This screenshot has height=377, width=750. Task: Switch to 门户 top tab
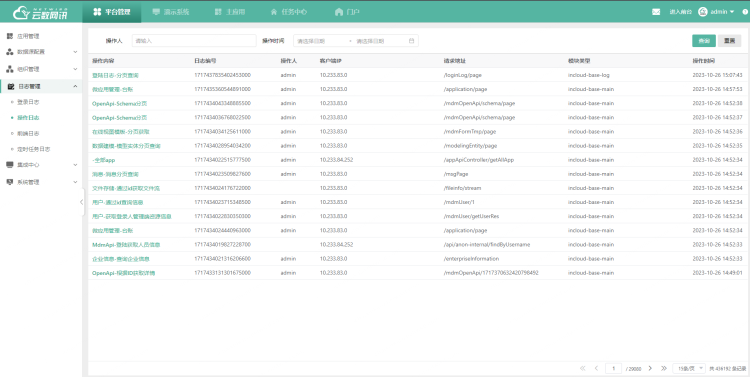tap(347, 12)
